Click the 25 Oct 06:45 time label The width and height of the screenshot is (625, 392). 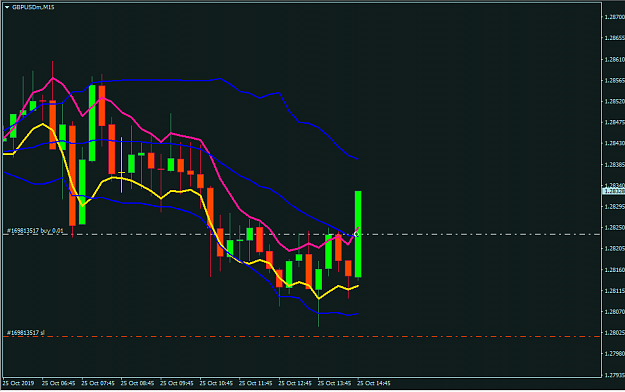click(59, 383)
